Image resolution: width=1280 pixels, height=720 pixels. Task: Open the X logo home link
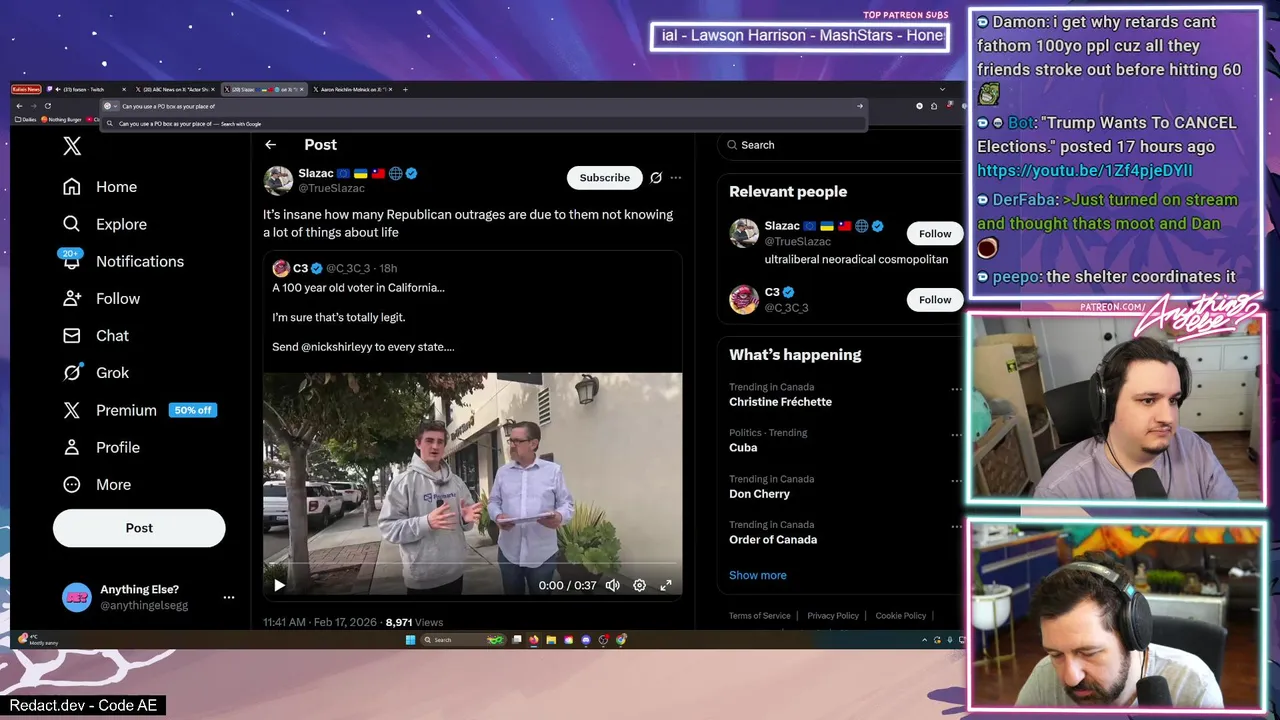coord(72,146)
